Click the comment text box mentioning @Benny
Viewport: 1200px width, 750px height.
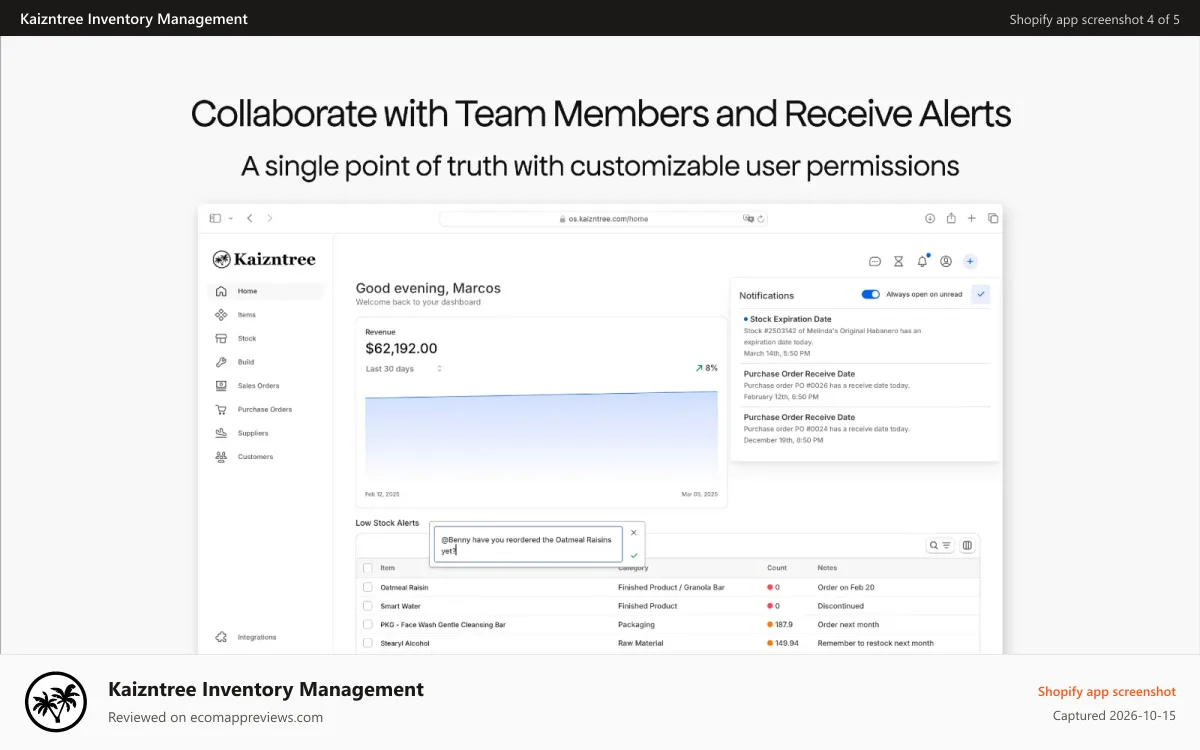[528, 545]
